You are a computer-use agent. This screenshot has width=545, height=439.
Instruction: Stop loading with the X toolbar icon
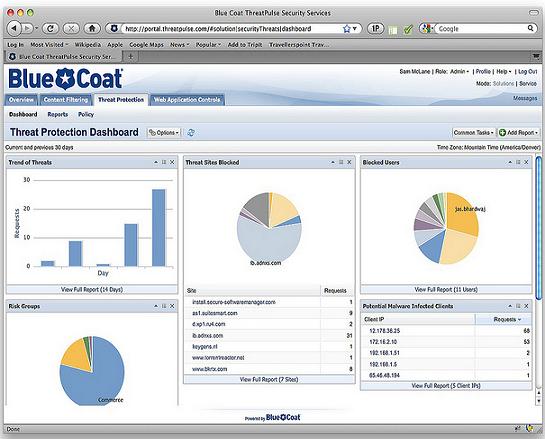71,29
